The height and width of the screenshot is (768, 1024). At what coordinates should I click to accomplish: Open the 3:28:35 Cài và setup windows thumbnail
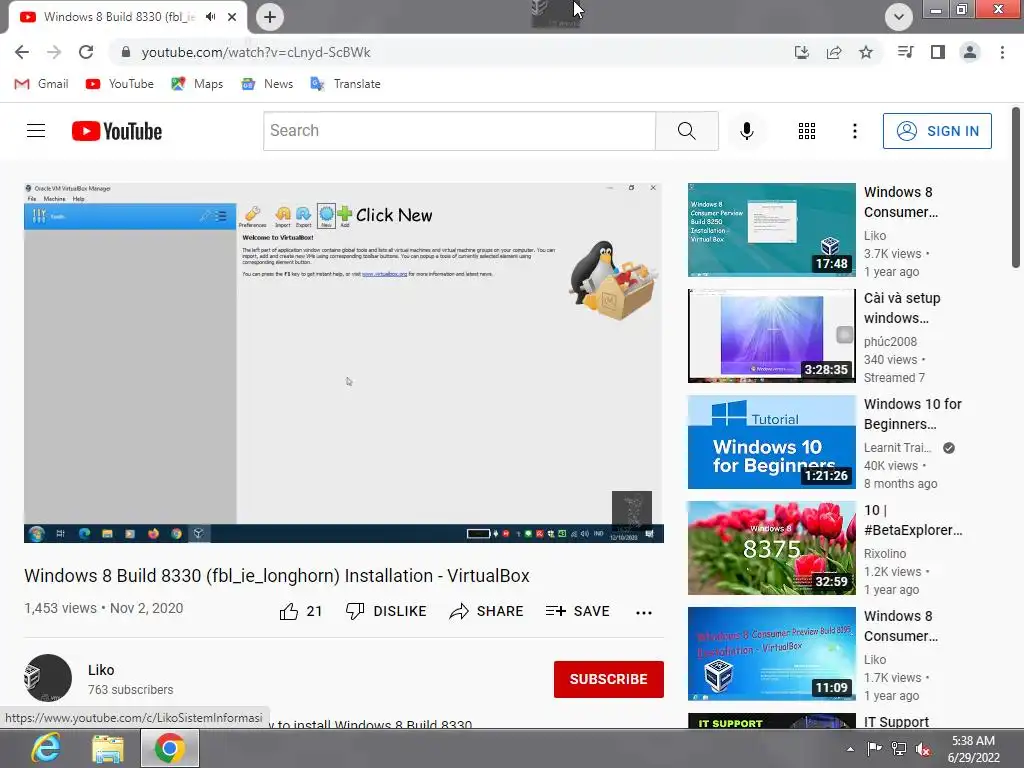(x=771, y=336)
